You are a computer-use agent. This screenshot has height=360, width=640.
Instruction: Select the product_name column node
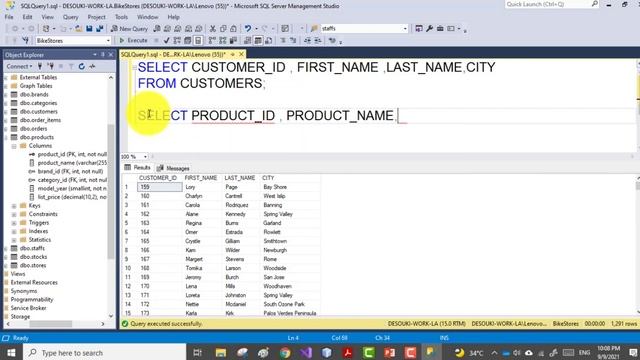click(x=72, y=163)
